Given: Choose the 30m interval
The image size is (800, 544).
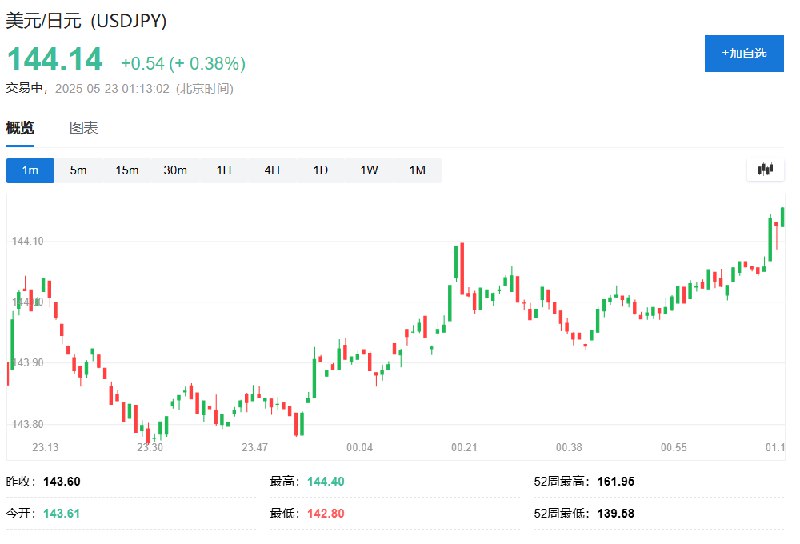Looking at the screenshot, I should click(x=175, y=170).
